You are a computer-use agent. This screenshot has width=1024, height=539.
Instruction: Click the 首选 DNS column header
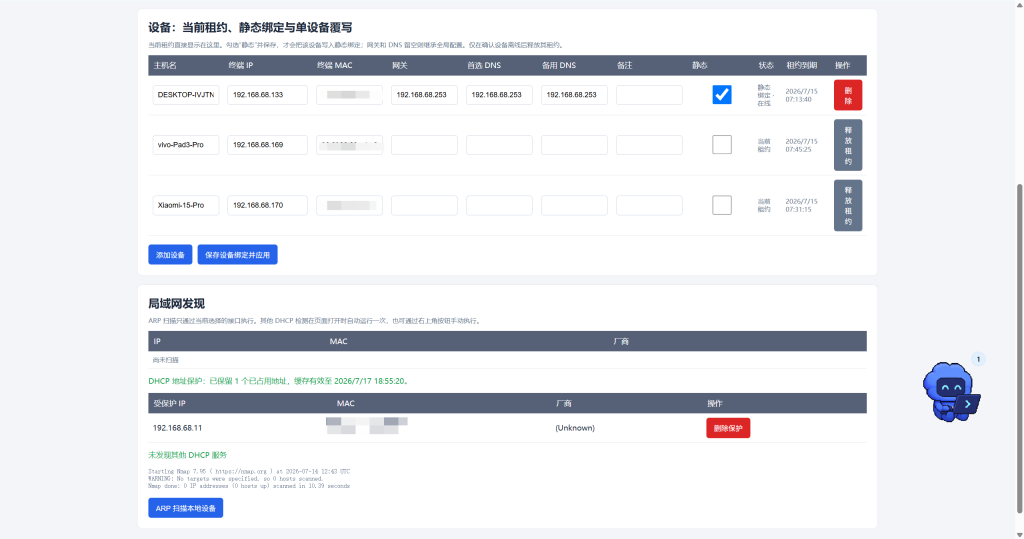pos(484,65)
